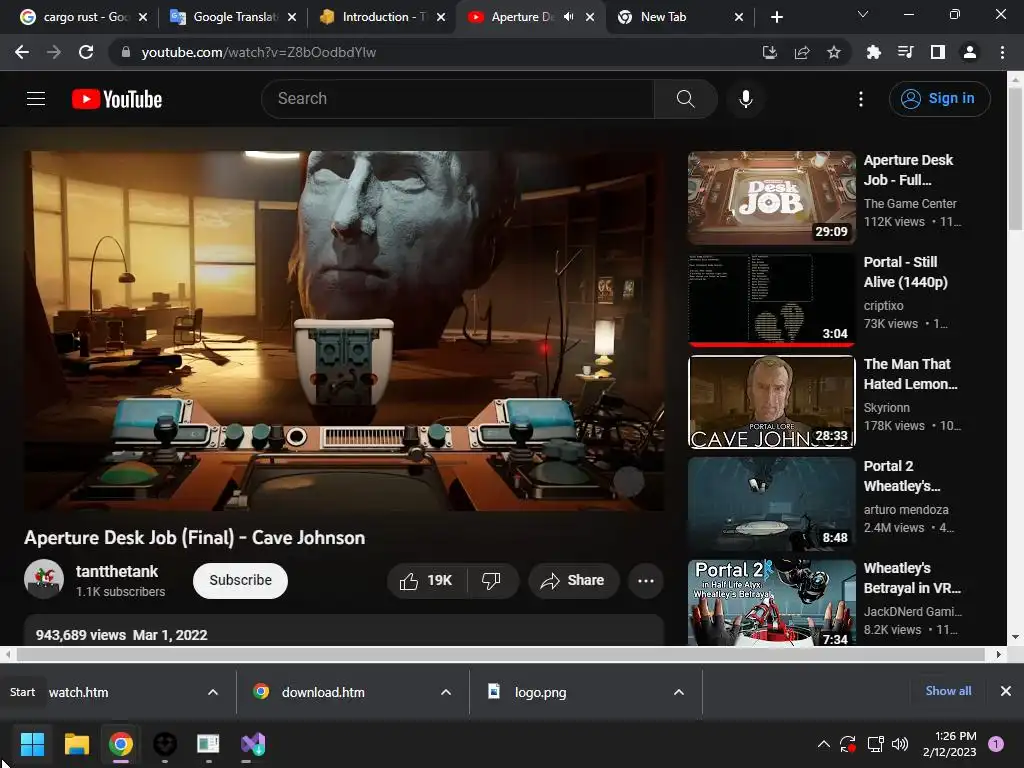Like the video (19K thumbs up)
This screenshot has width=1024, height=768.
click(x=426, y=581)
